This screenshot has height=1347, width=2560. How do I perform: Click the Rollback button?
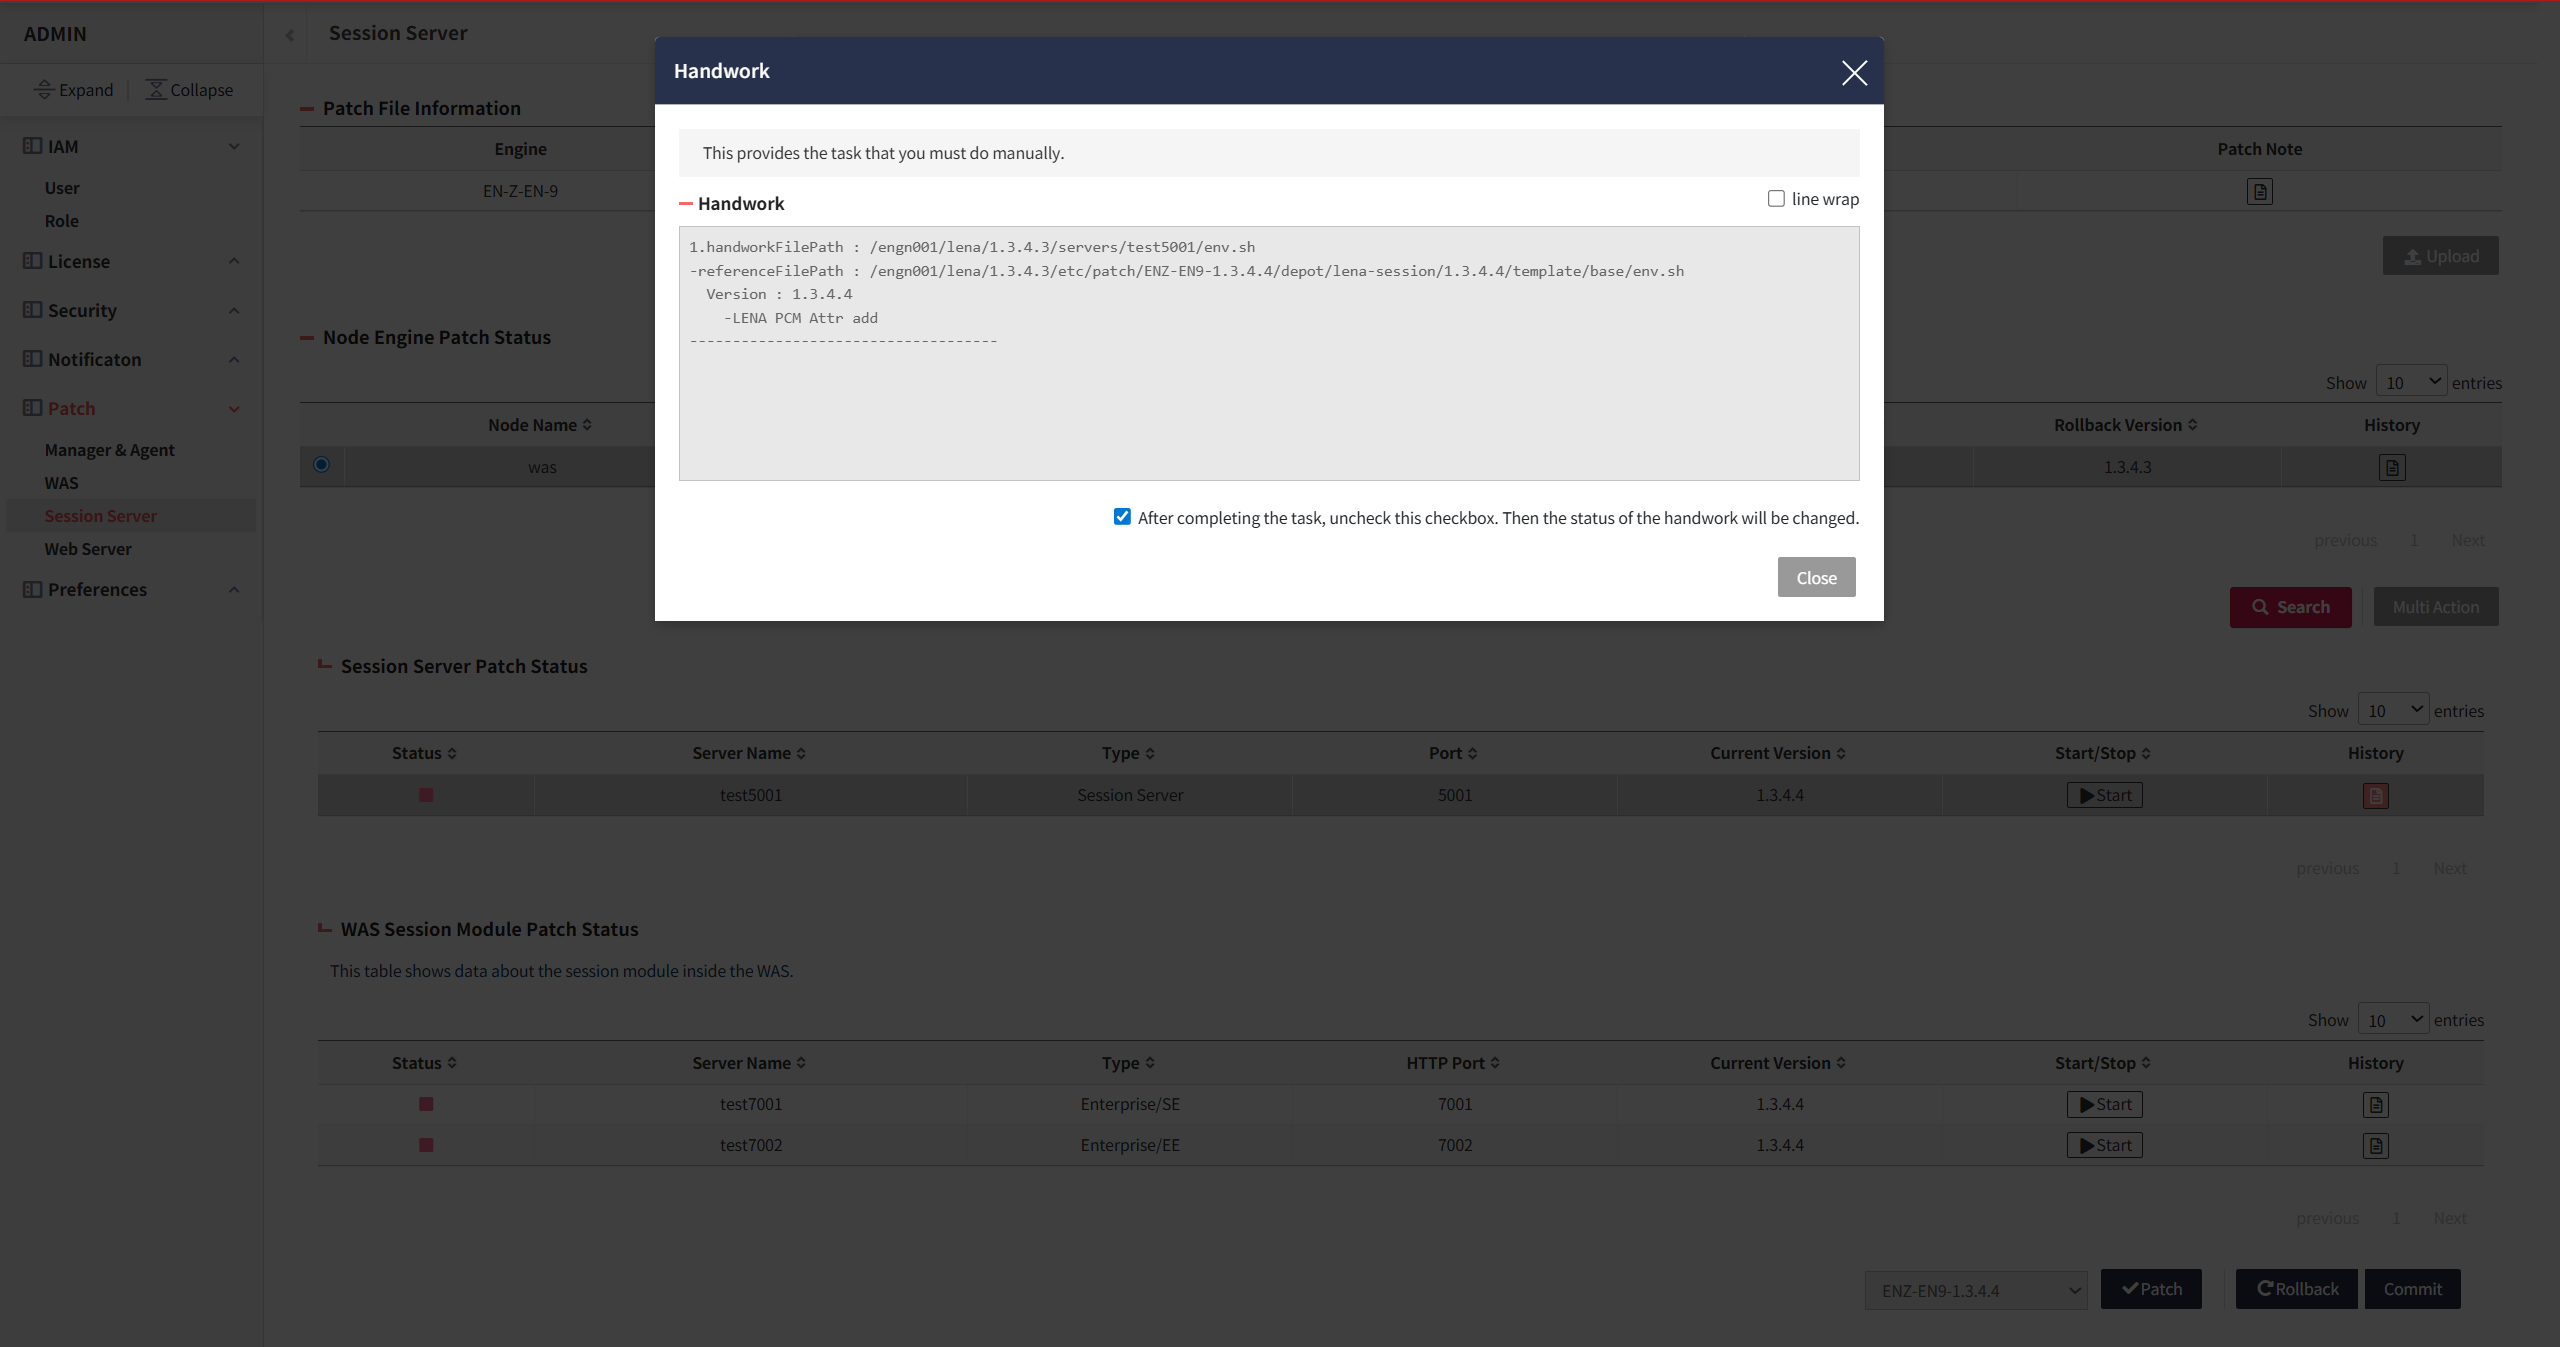pyautogui.click(x=2296, y=1289)
